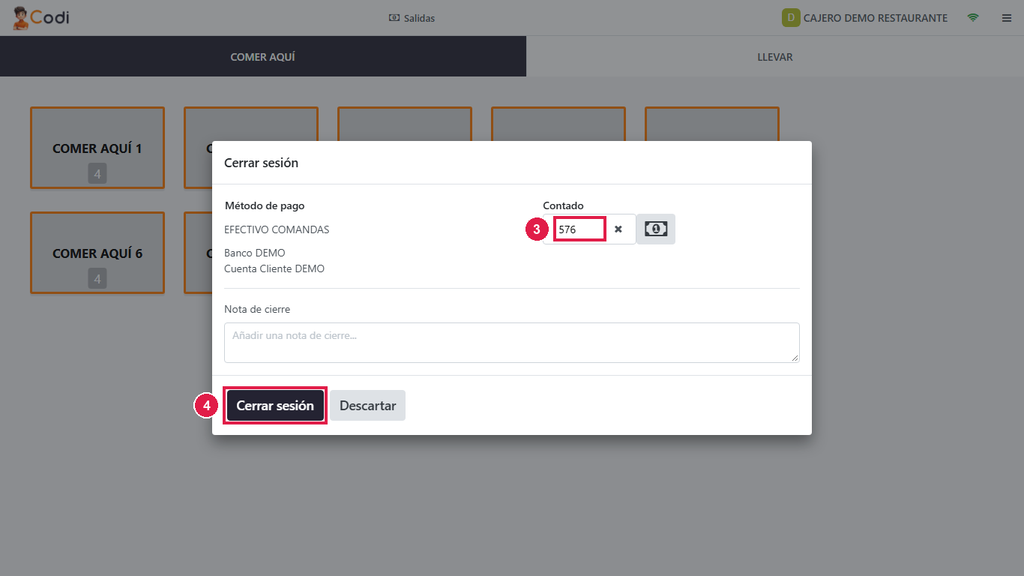The image size is (1024, 576).
Task: Click the Descartar button
Action: [x=368, y=406]
